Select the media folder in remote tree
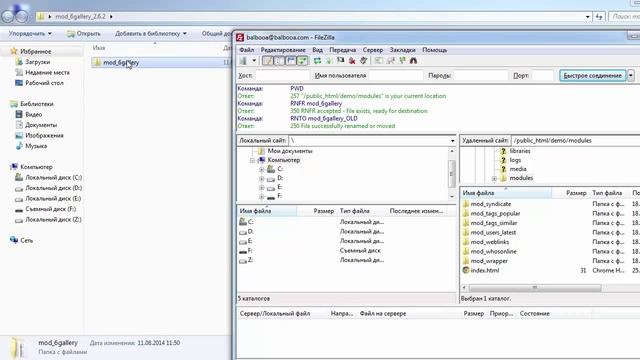Viewport: 640px width, 360px height. coord(518,169)
